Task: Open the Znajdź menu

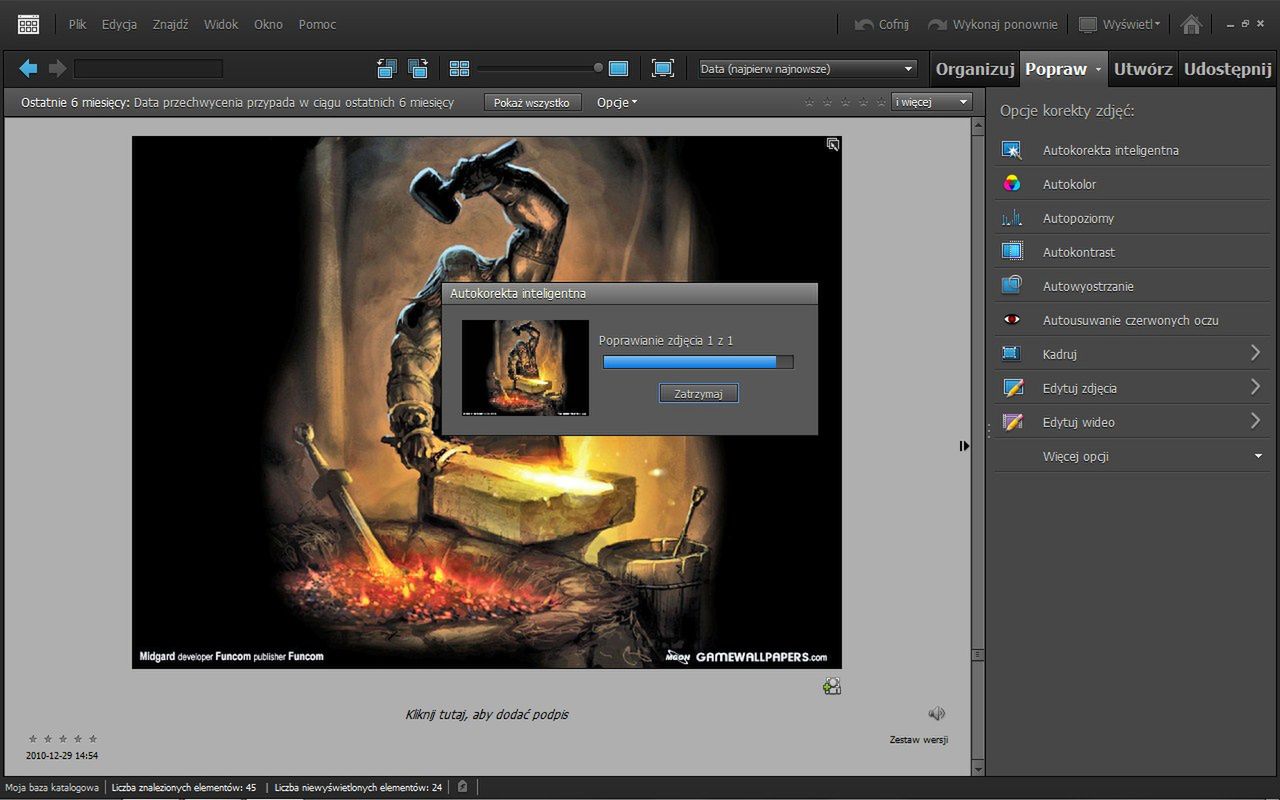Action: [x=170, y=24]
